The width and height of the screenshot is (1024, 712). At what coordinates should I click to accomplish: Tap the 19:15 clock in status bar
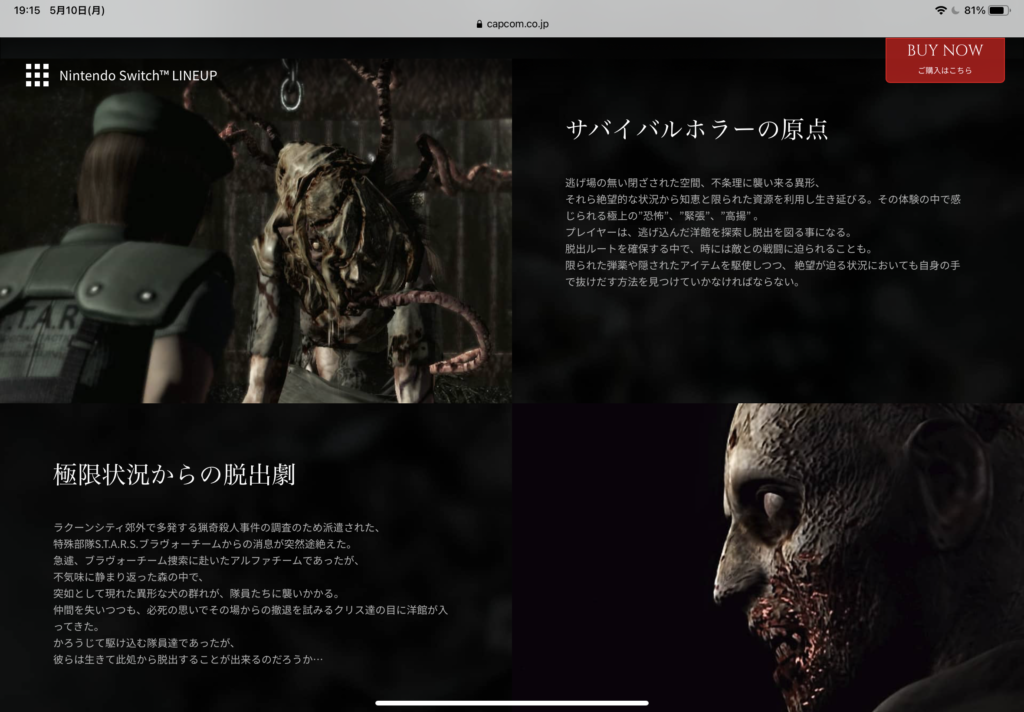tap(27, 10)
